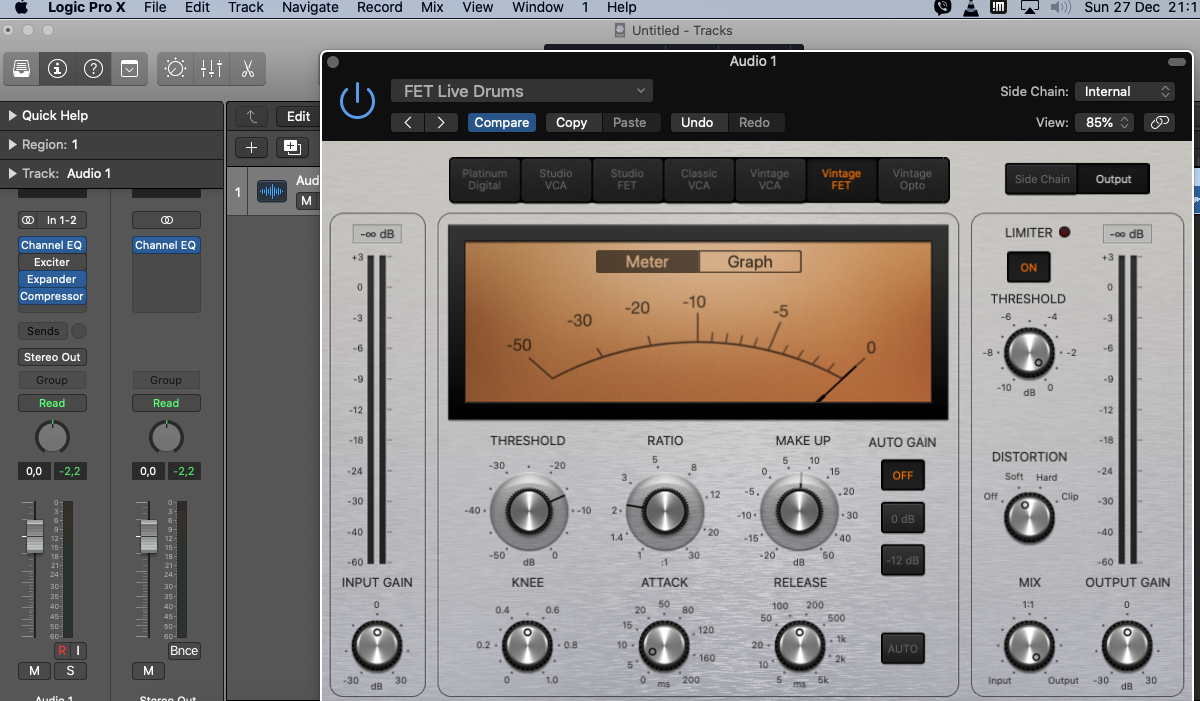The height and width of the screenshot is (701, 1200).
Task: Open Stereo Out output routing slot
Action: click(x=52, y=357)
